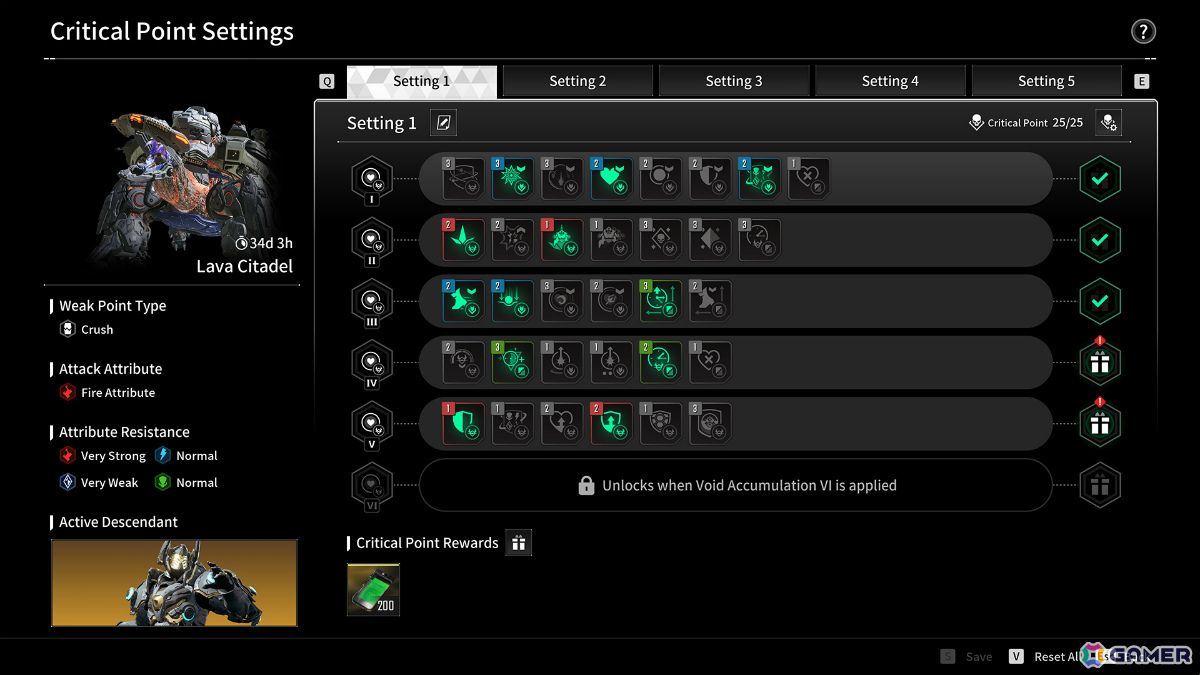Toggle the row I green checkmark
This screenshot has width=1200, height=675.
click(1100, 179)
